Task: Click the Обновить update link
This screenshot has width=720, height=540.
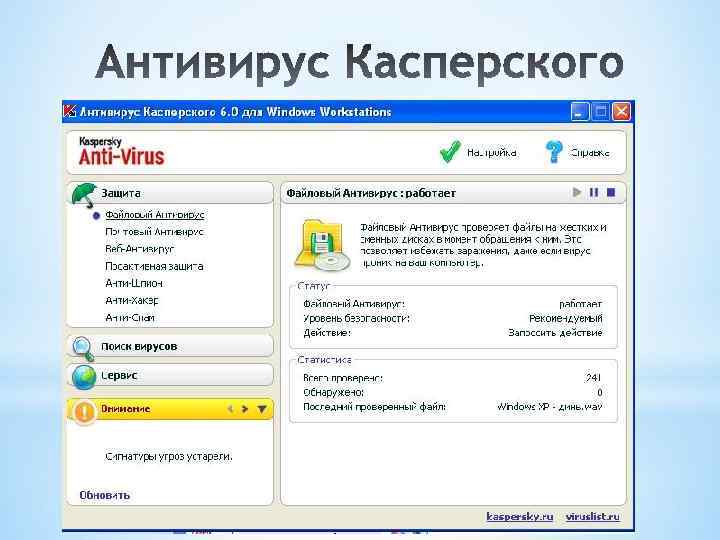Action: point(105,495)
